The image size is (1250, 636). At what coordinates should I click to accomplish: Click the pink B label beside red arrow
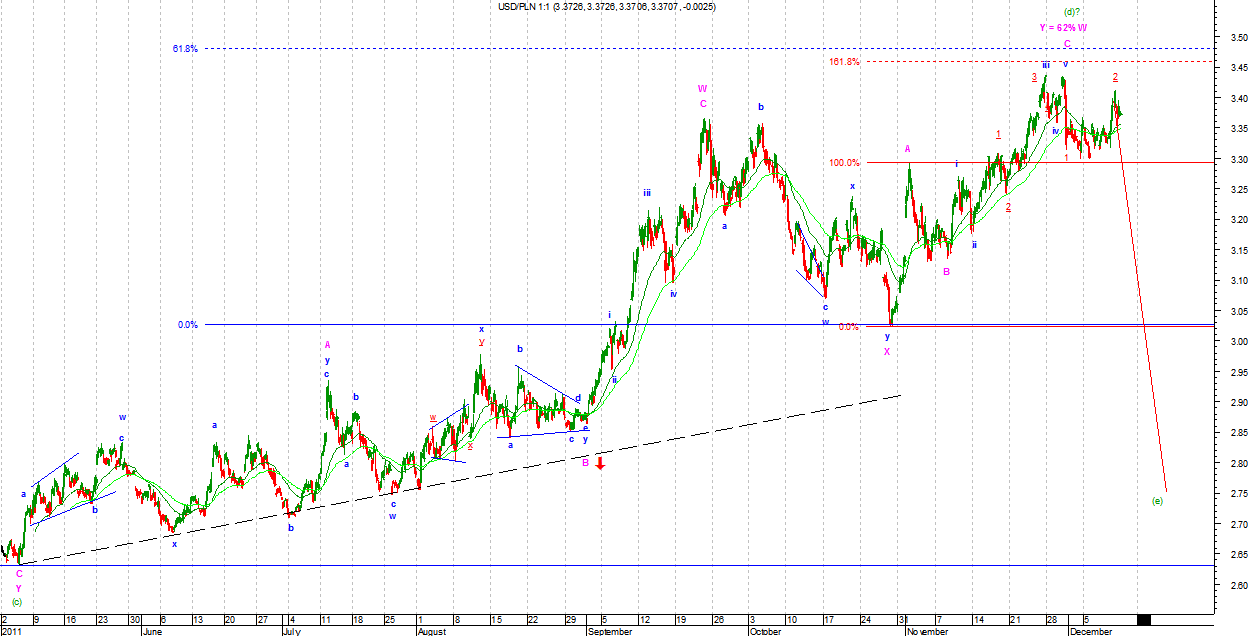pyautogui.click(x=586, y=462)
